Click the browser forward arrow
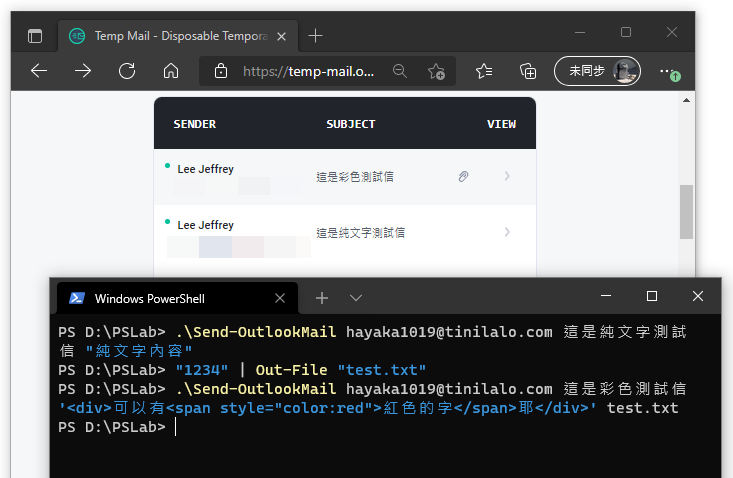This screenshot has height=478, width=733. click(x=83, y=71)
